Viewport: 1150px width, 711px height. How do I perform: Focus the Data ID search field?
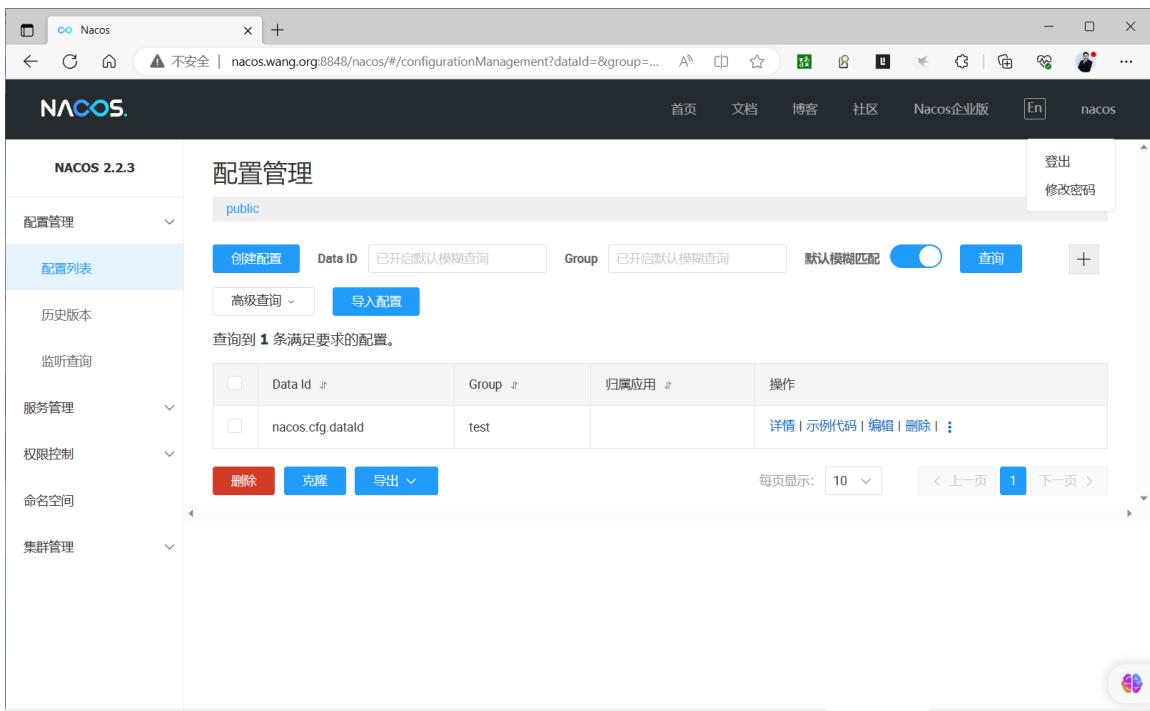click(x=457, y=258)
